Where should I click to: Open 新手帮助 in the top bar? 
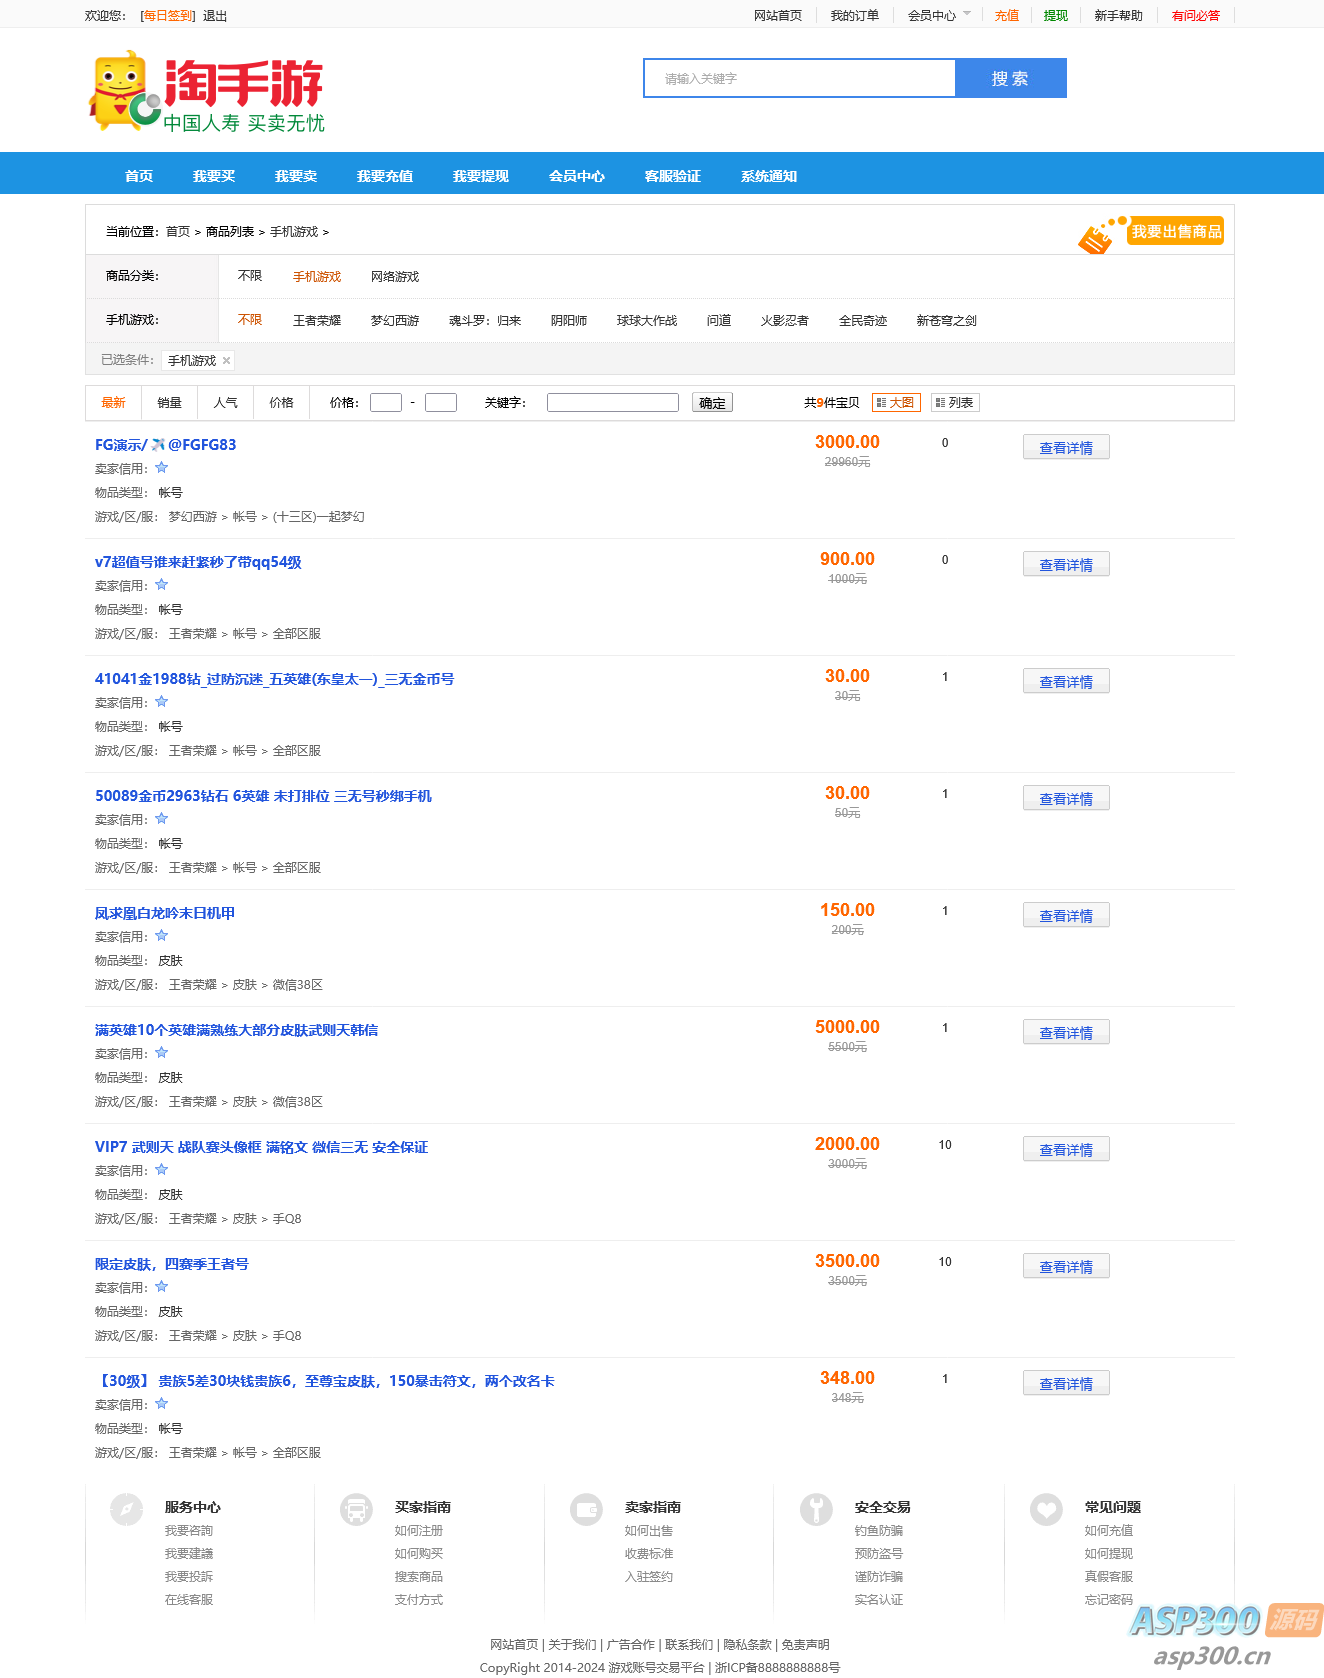pyautogui.click(x=1119, y=16)
